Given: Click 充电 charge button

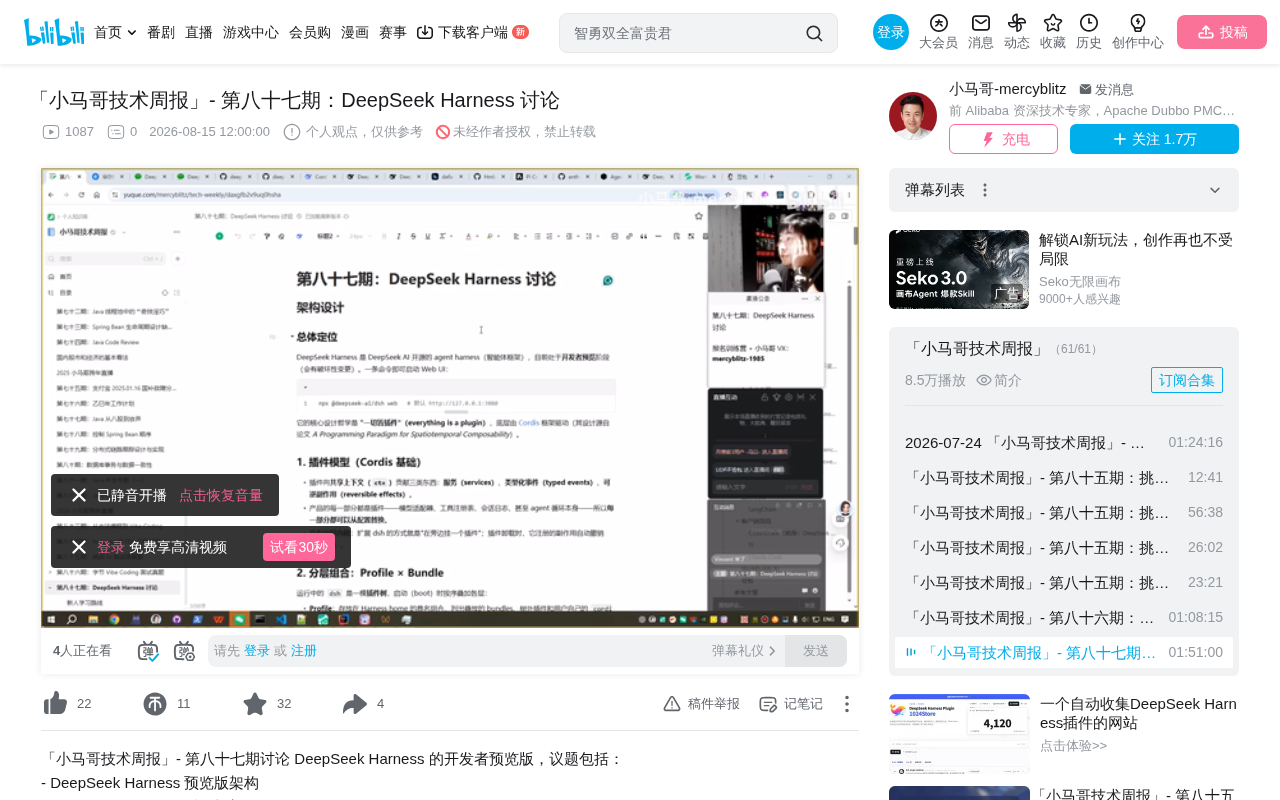Looking at the screenshot, I should (x=1003, y=139).
